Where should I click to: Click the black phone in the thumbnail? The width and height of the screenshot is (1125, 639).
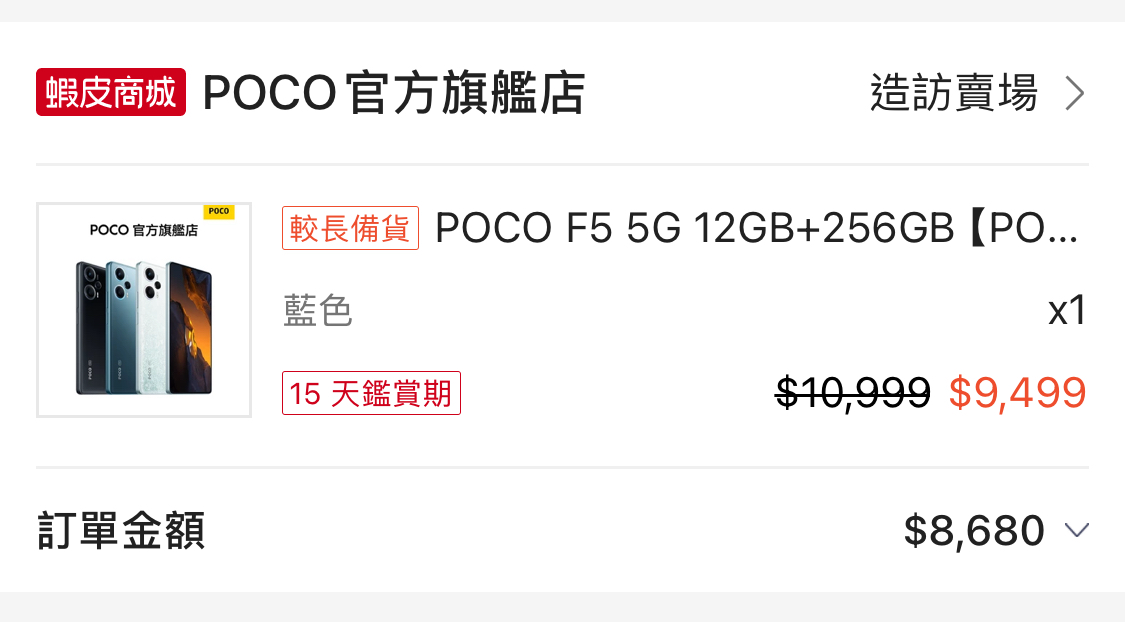pos(91,328)
